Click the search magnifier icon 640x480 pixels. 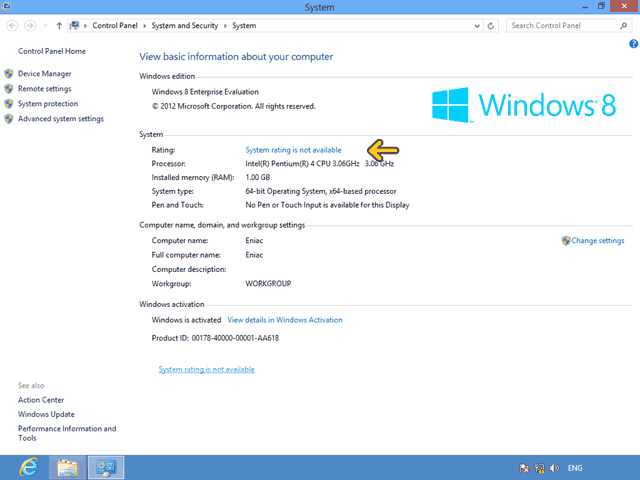(x=623, y=26)
